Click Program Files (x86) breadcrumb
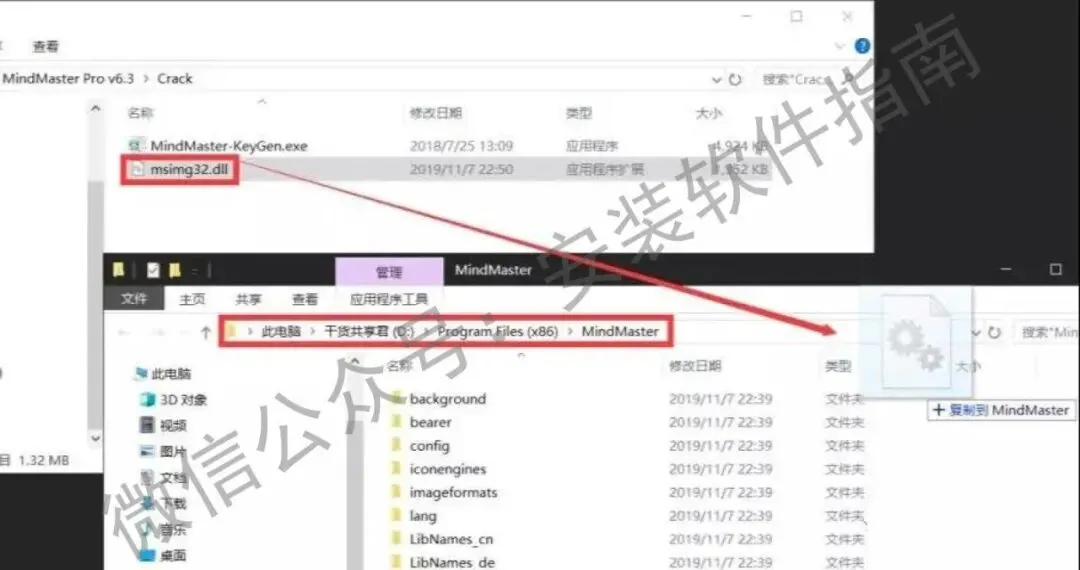Screen dimensions: 1080x570 click(497, 332)
